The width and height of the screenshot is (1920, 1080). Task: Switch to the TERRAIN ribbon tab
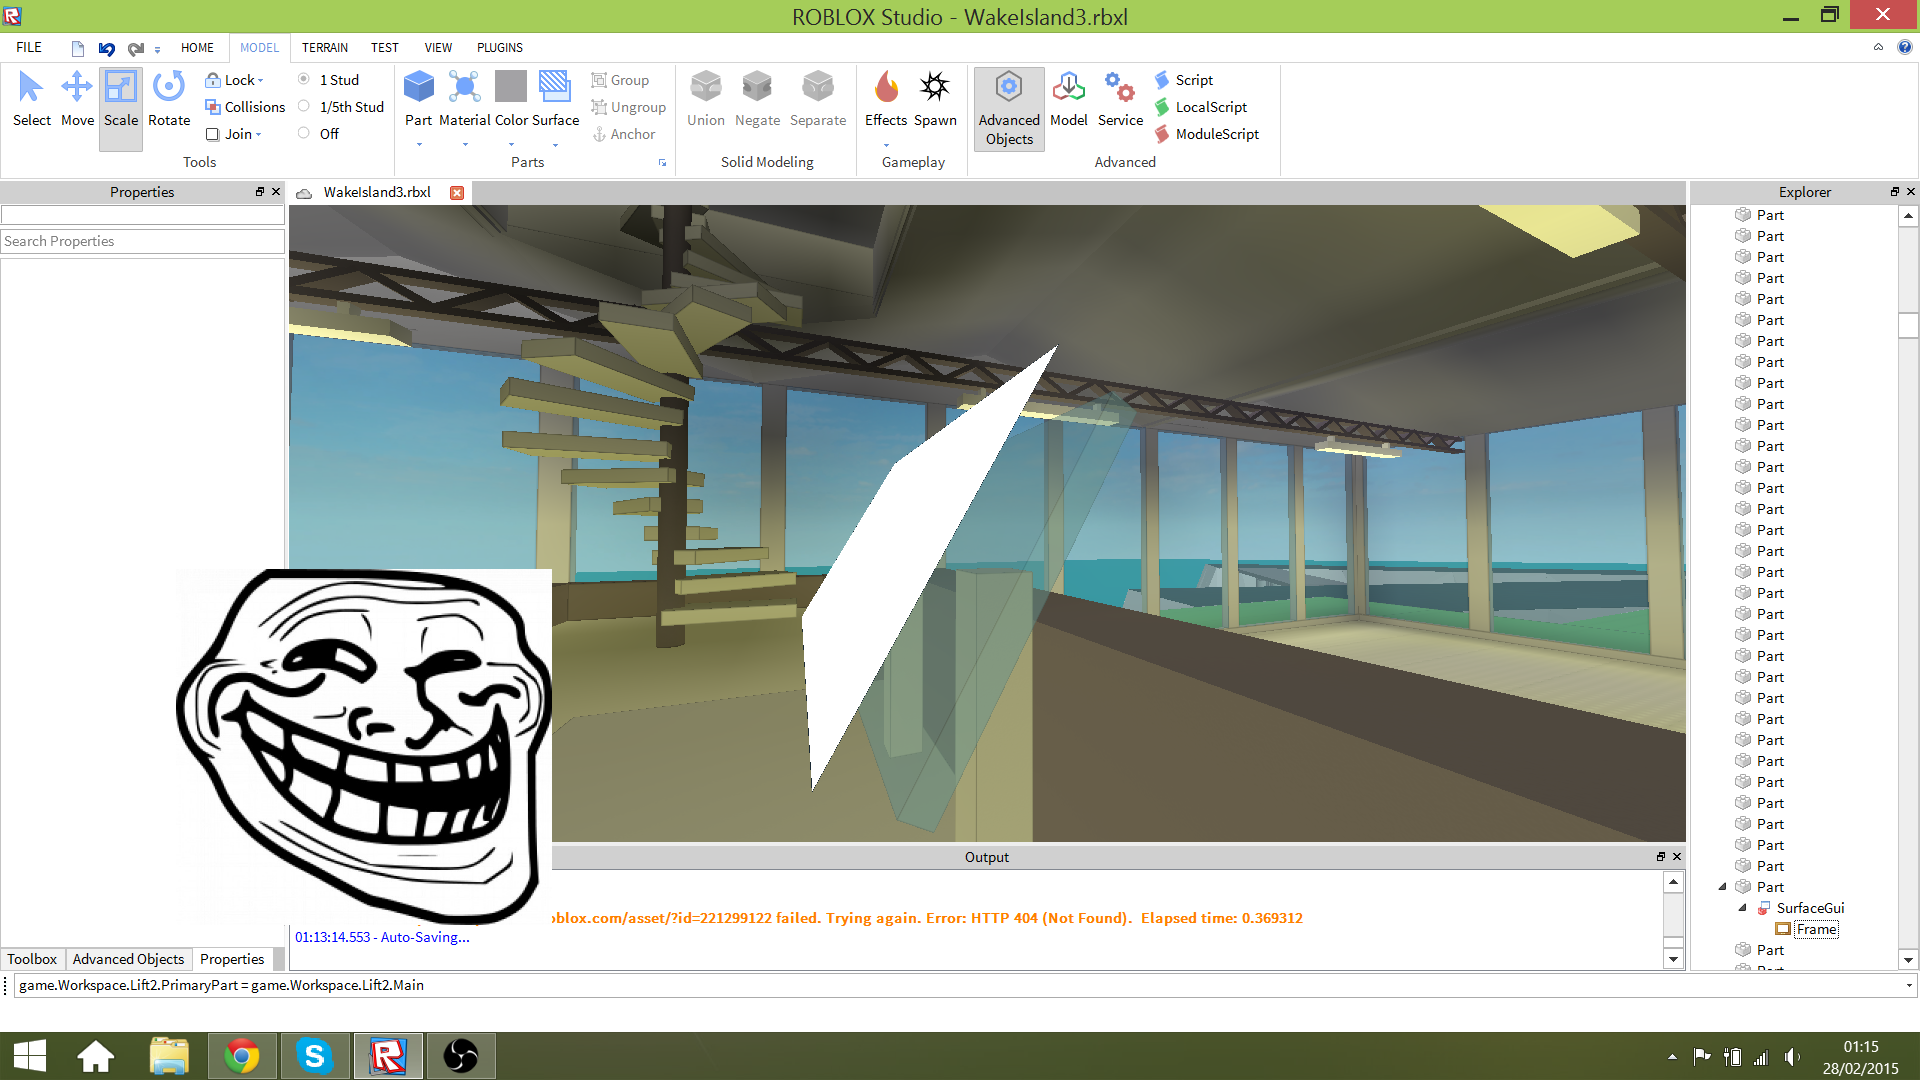(325, 47)
